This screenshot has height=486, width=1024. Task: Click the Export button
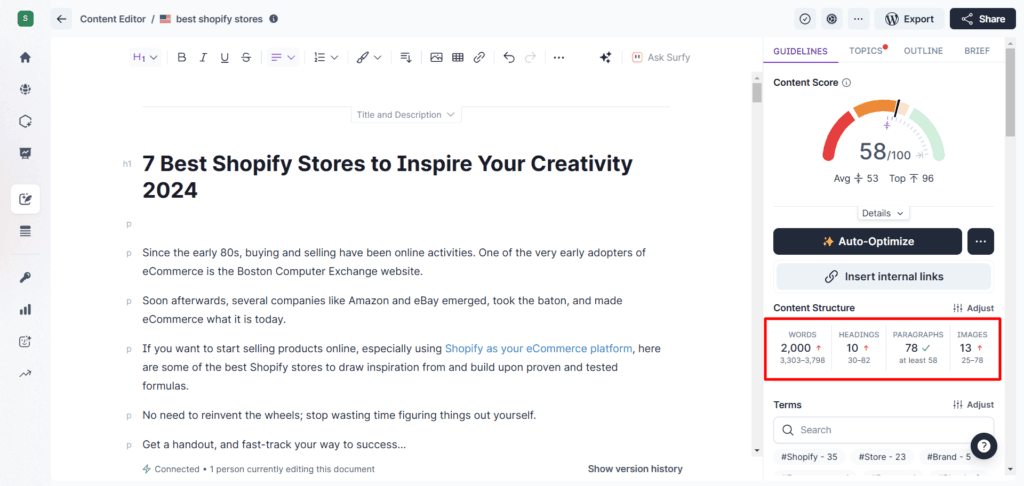909,19
